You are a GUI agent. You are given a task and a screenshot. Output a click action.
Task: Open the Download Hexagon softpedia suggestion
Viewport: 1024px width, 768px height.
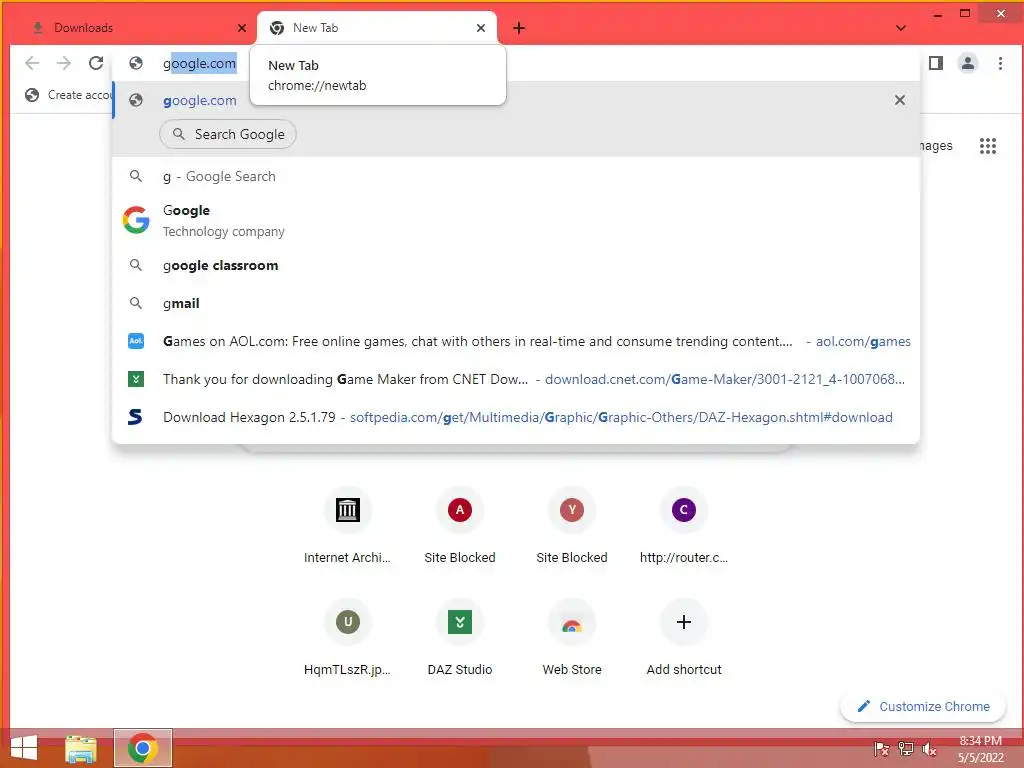tap(516, 417)
